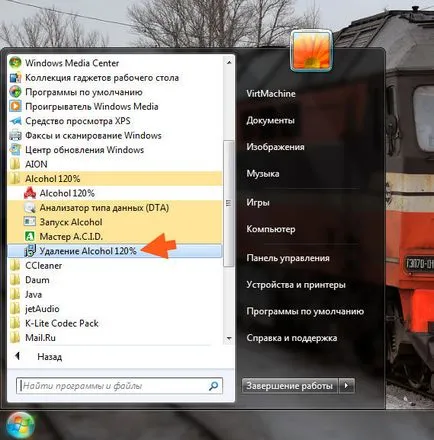Open Панель управления from the right pane

click(x=288, y=258)
